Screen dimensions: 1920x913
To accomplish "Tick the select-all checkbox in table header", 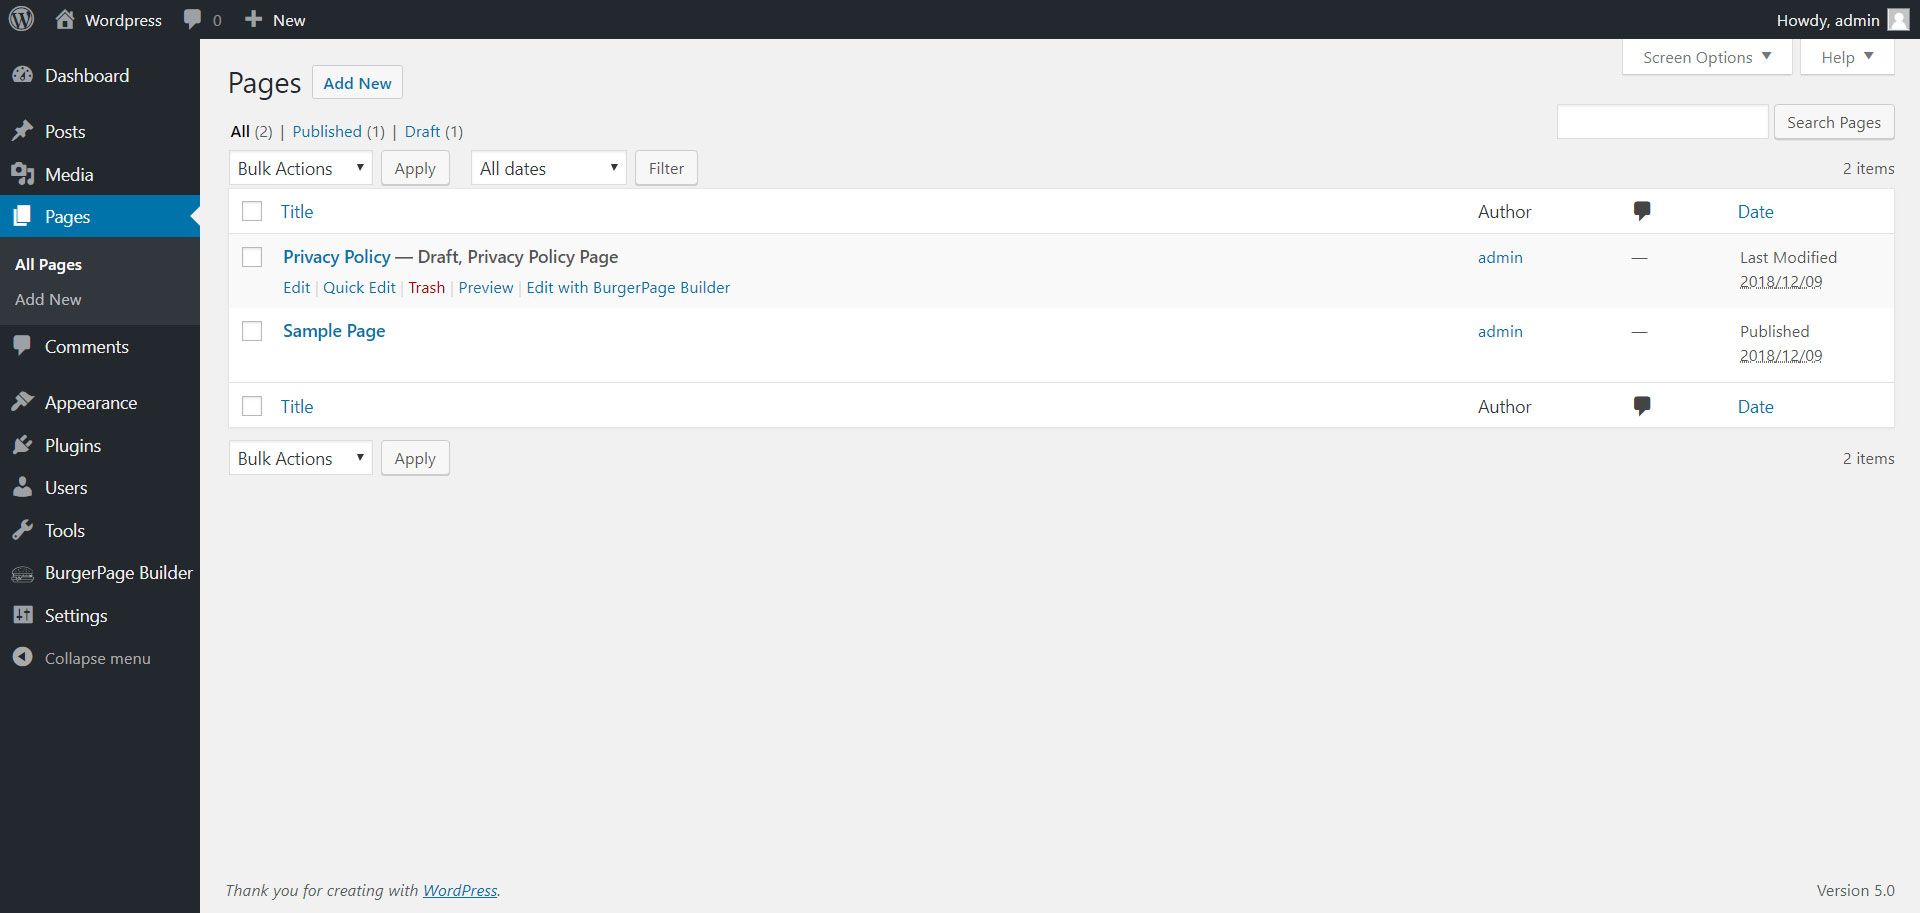I will click(x=252, y=211).
